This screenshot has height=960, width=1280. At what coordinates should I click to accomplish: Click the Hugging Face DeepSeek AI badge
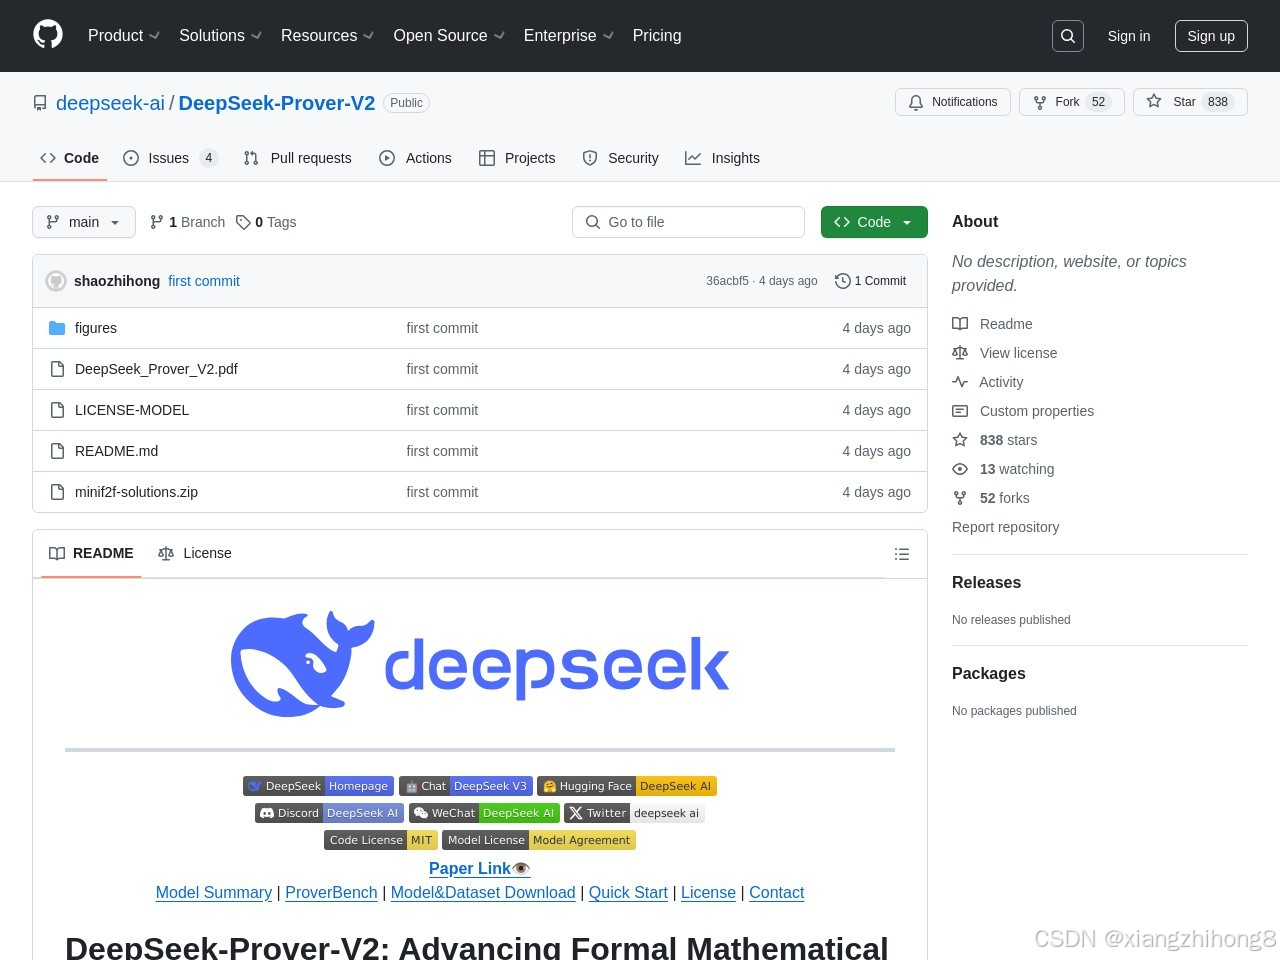click(627, 786)
